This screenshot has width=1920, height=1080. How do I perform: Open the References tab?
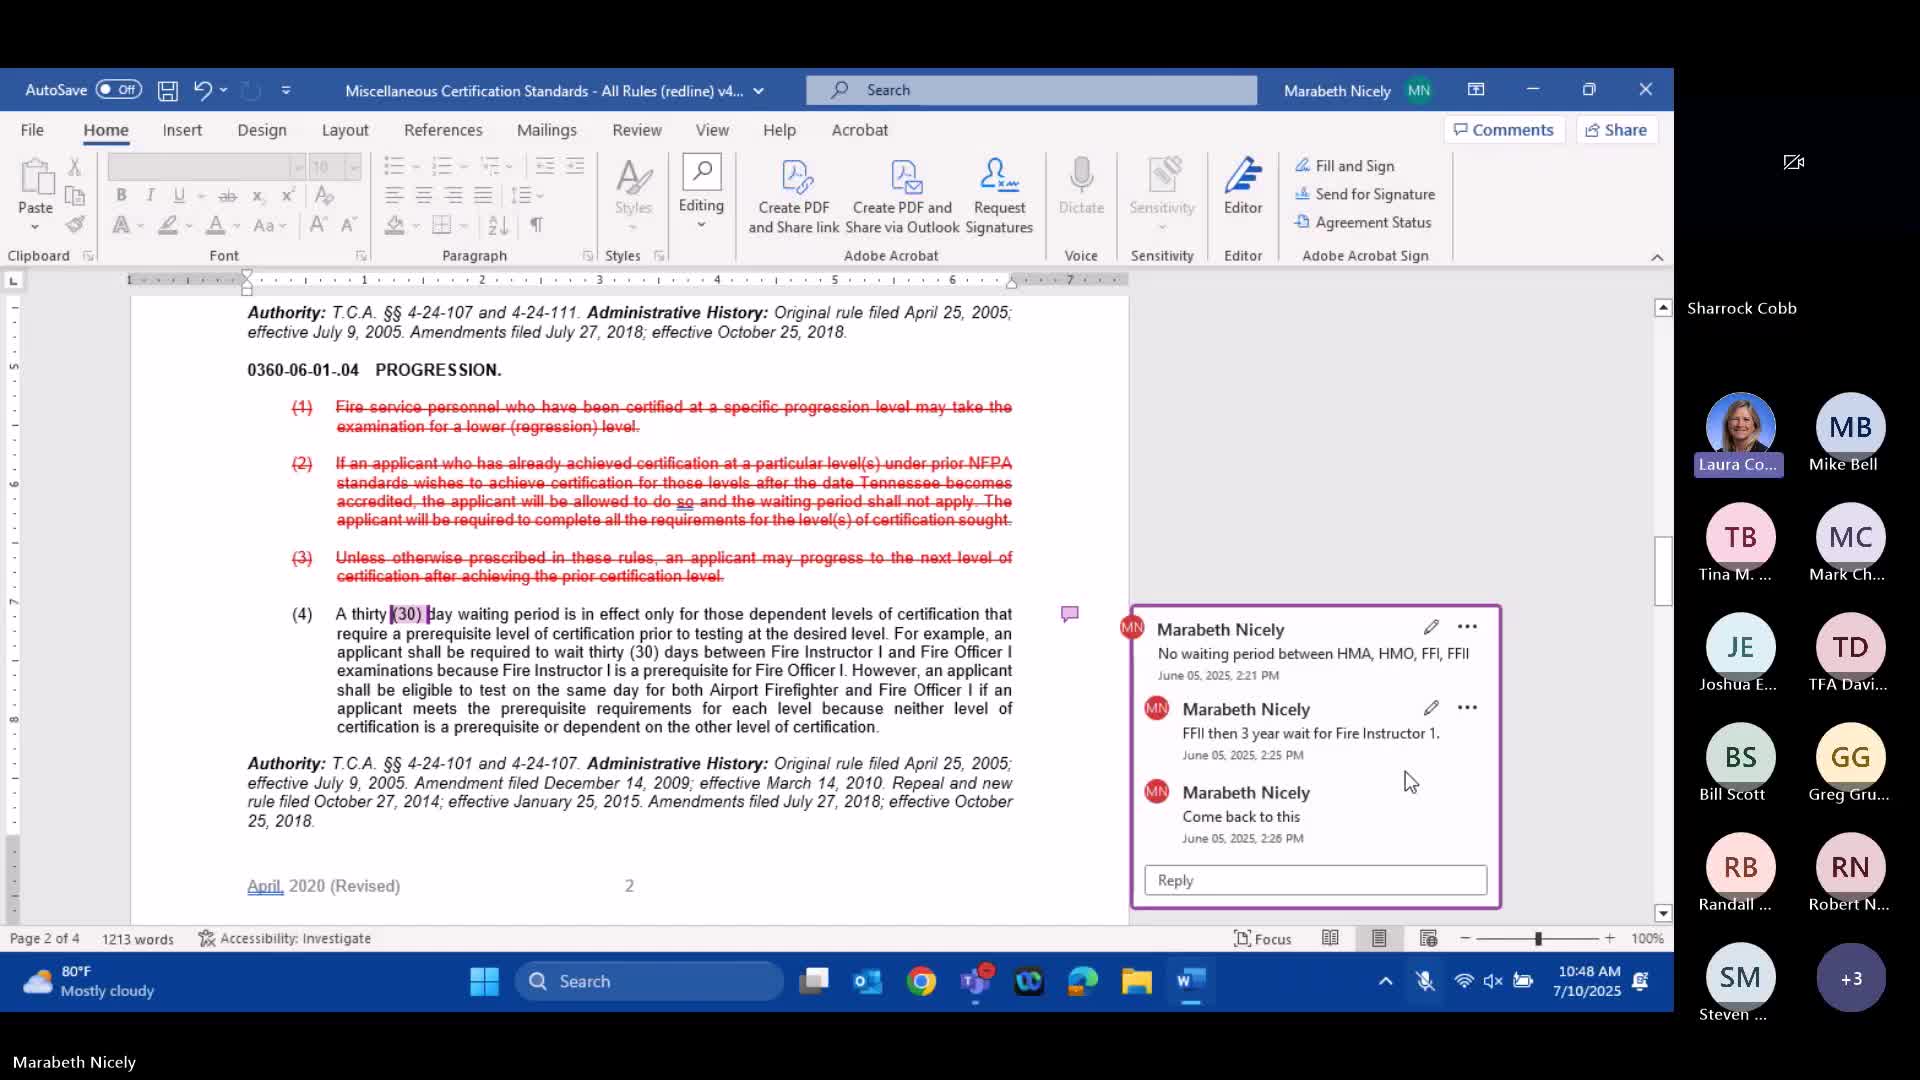click(443, 130)
